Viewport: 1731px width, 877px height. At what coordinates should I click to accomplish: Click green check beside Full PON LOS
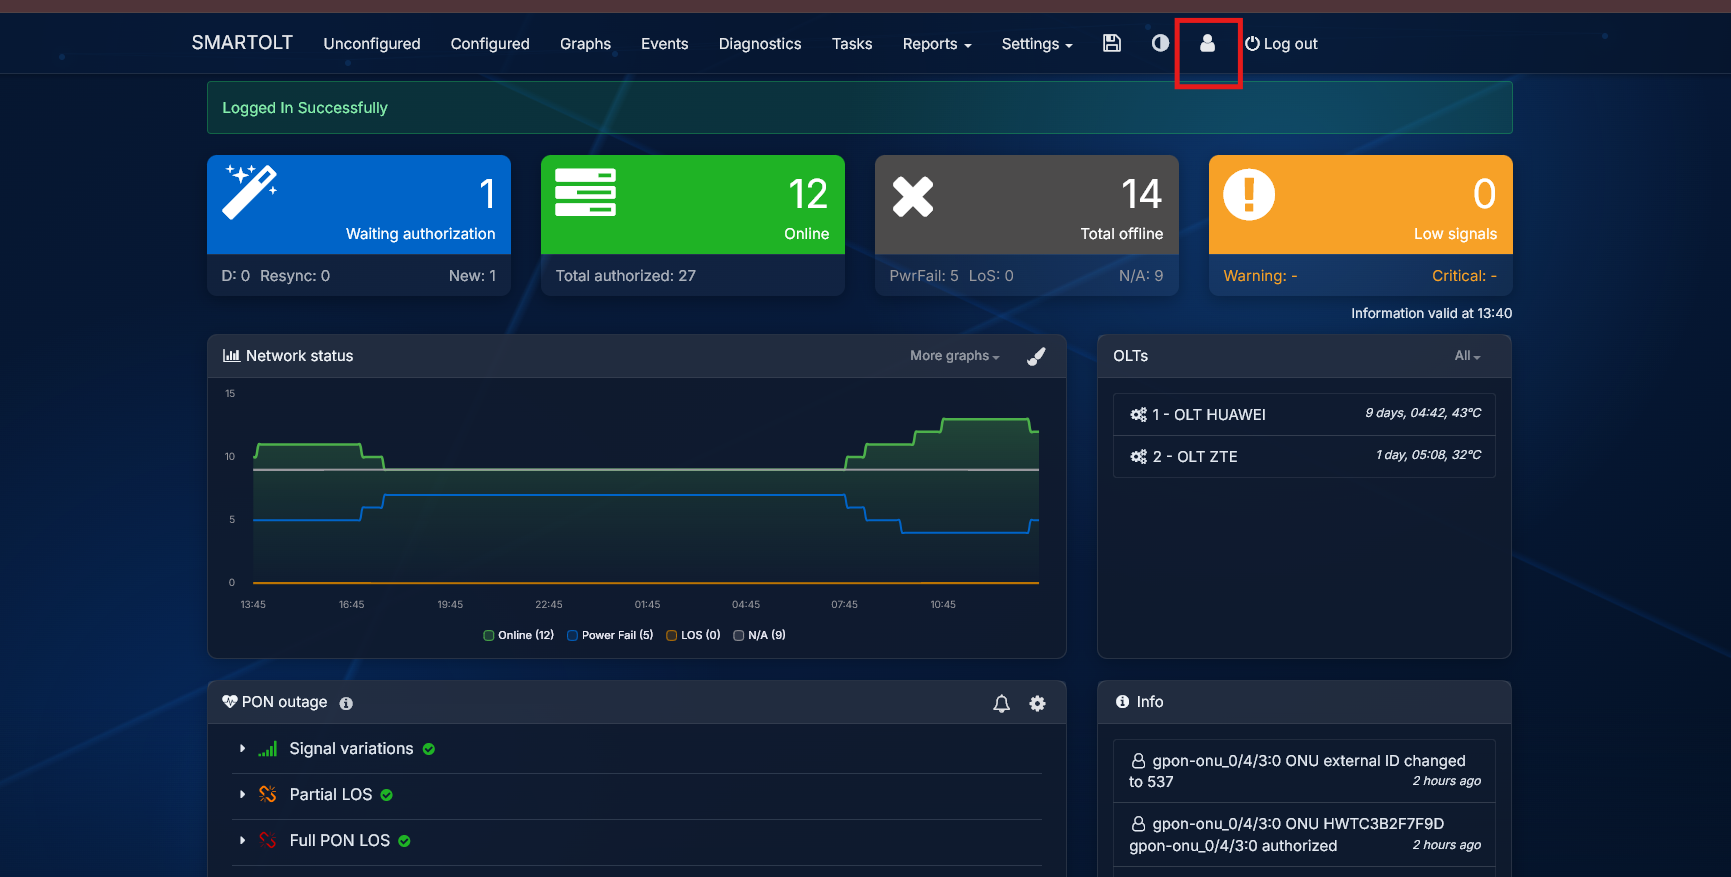point(404,841)
